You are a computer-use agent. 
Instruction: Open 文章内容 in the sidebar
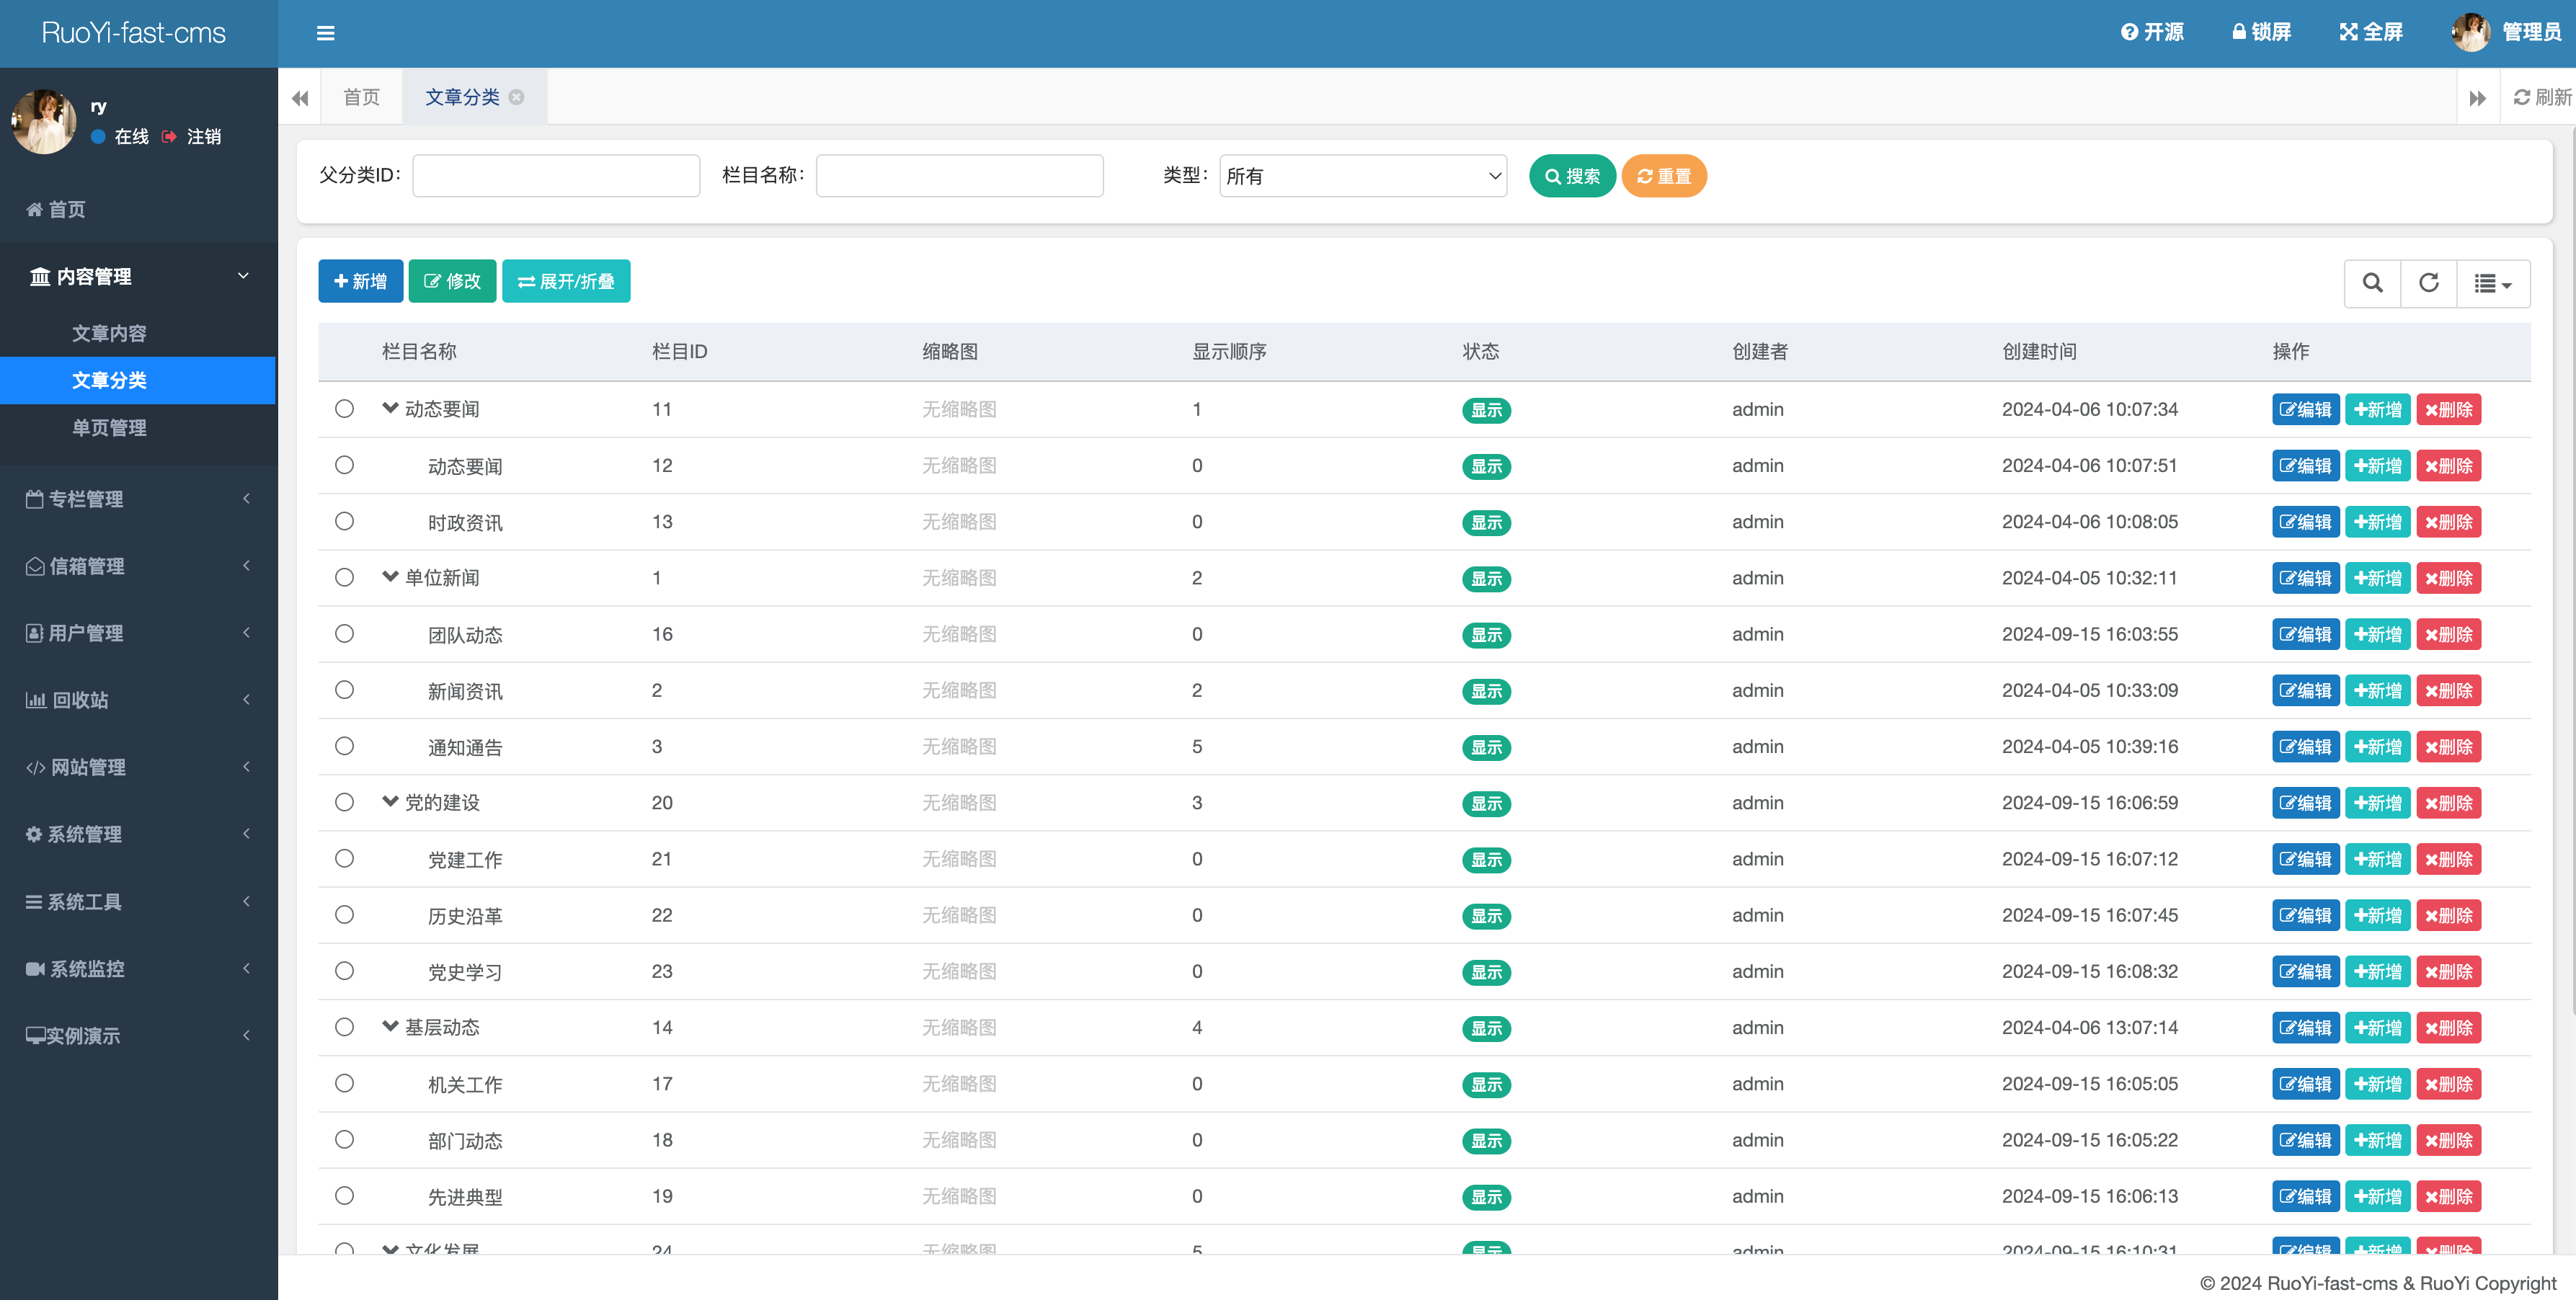point(109,333)
